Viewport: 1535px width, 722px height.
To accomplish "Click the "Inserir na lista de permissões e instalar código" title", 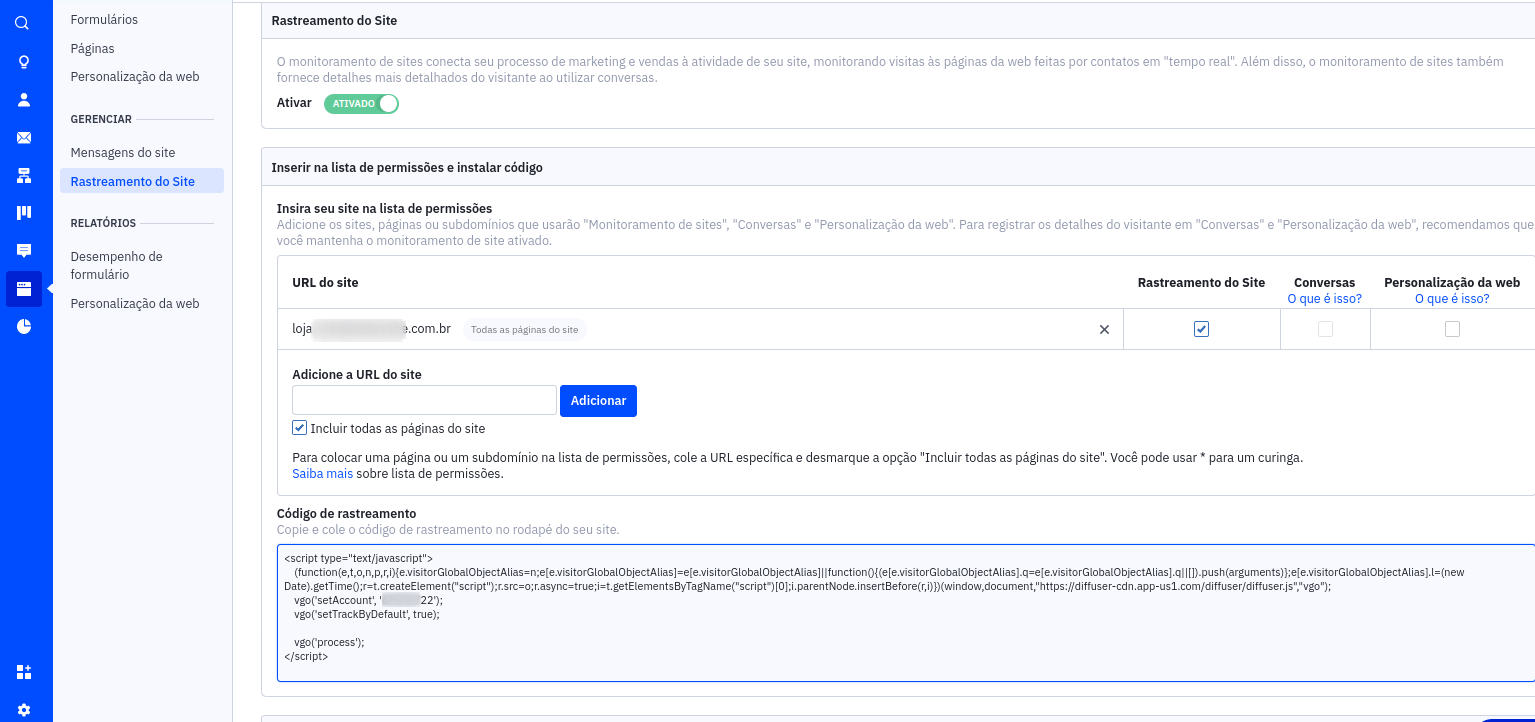I will point(407,168).
